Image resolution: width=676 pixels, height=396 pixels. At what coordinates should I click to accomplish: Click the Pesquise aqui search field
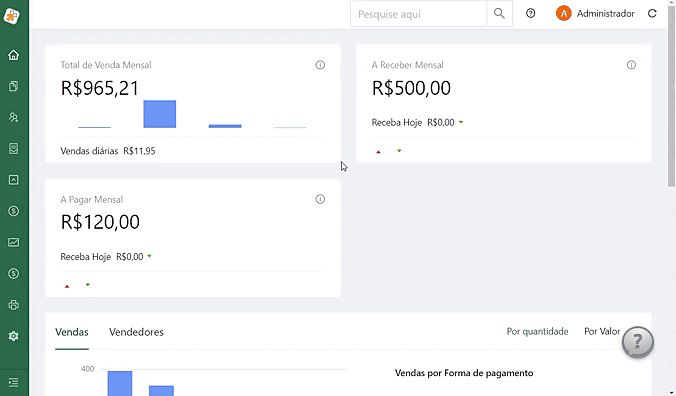pos(418,14)
